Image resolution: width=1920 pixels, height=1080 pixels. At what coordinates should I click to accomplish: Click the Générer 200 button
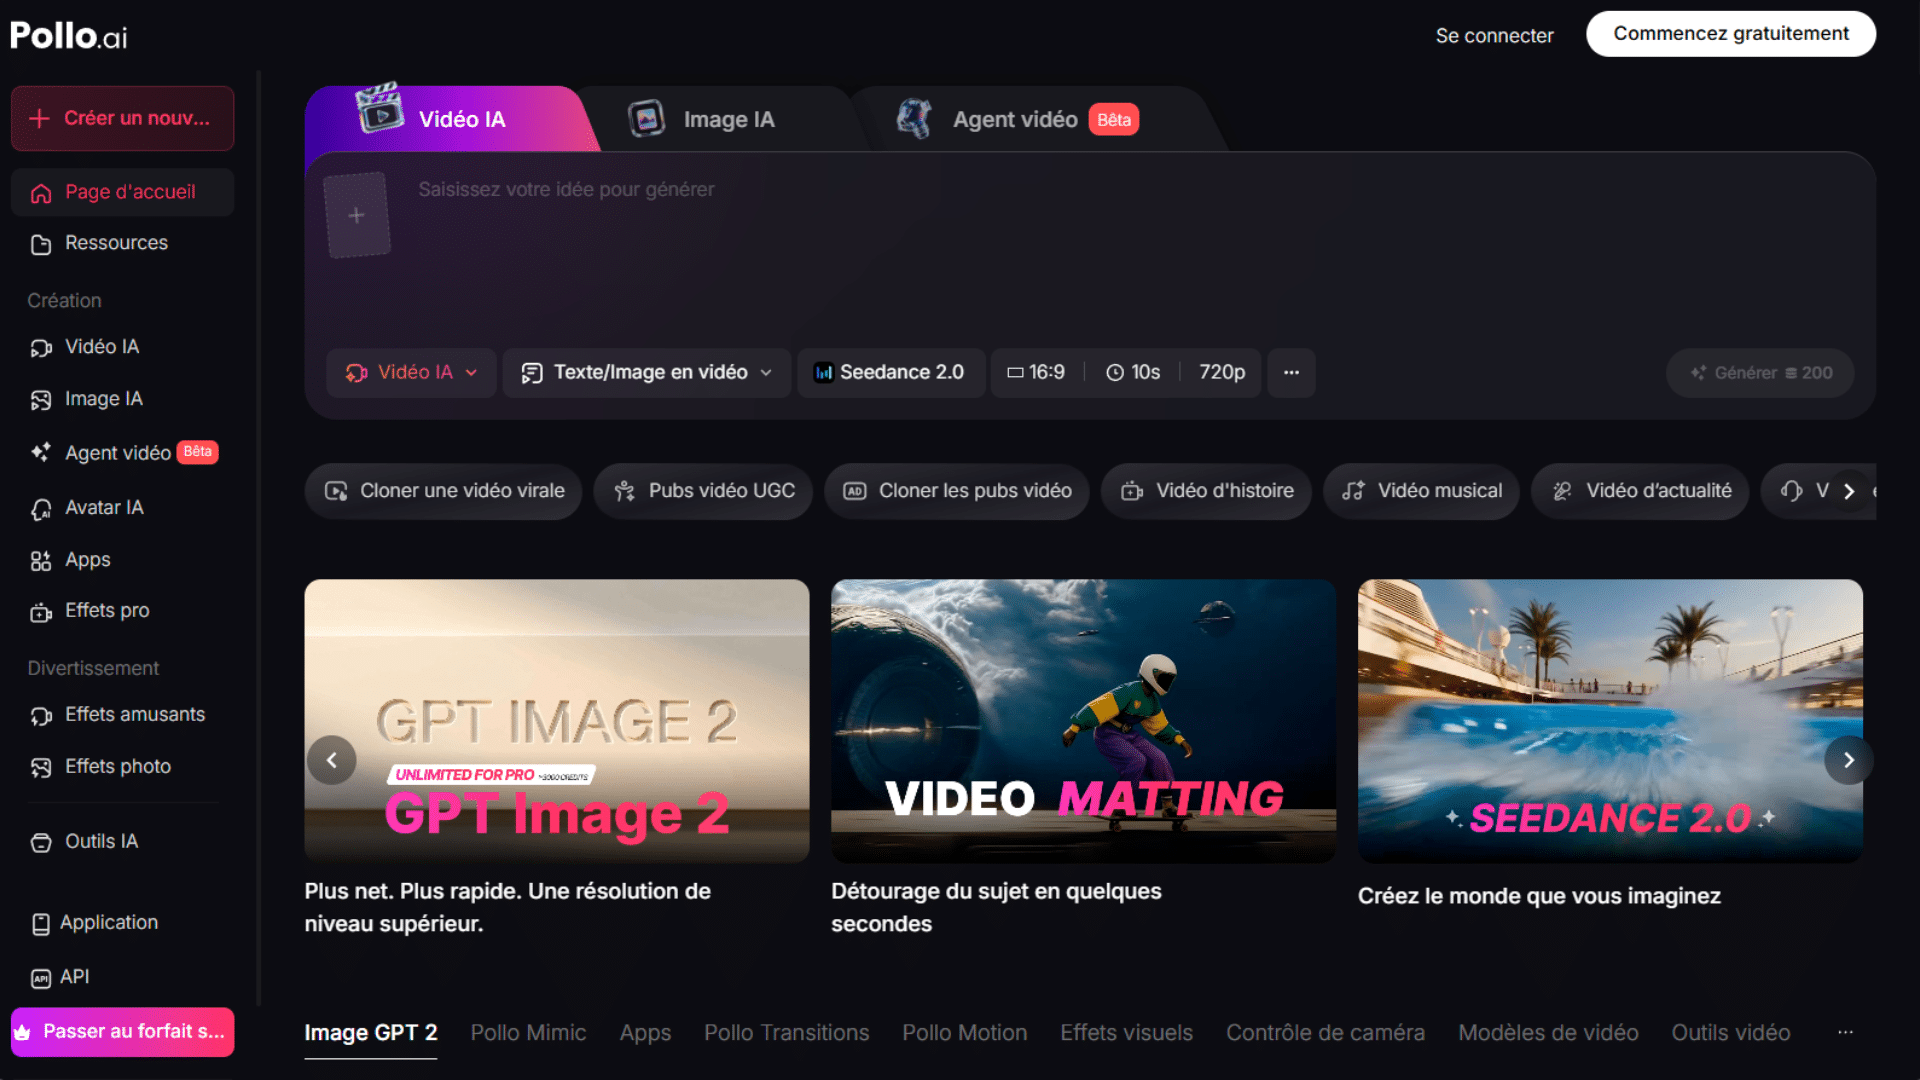(x=1760, y=373)
